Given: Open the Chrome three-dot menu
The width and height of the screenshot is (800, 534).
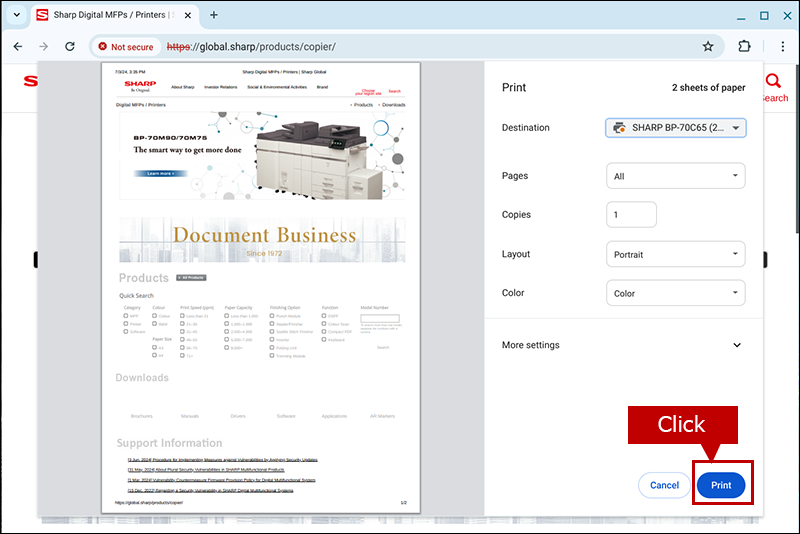Looking at the screenshot, I should 783,46.
